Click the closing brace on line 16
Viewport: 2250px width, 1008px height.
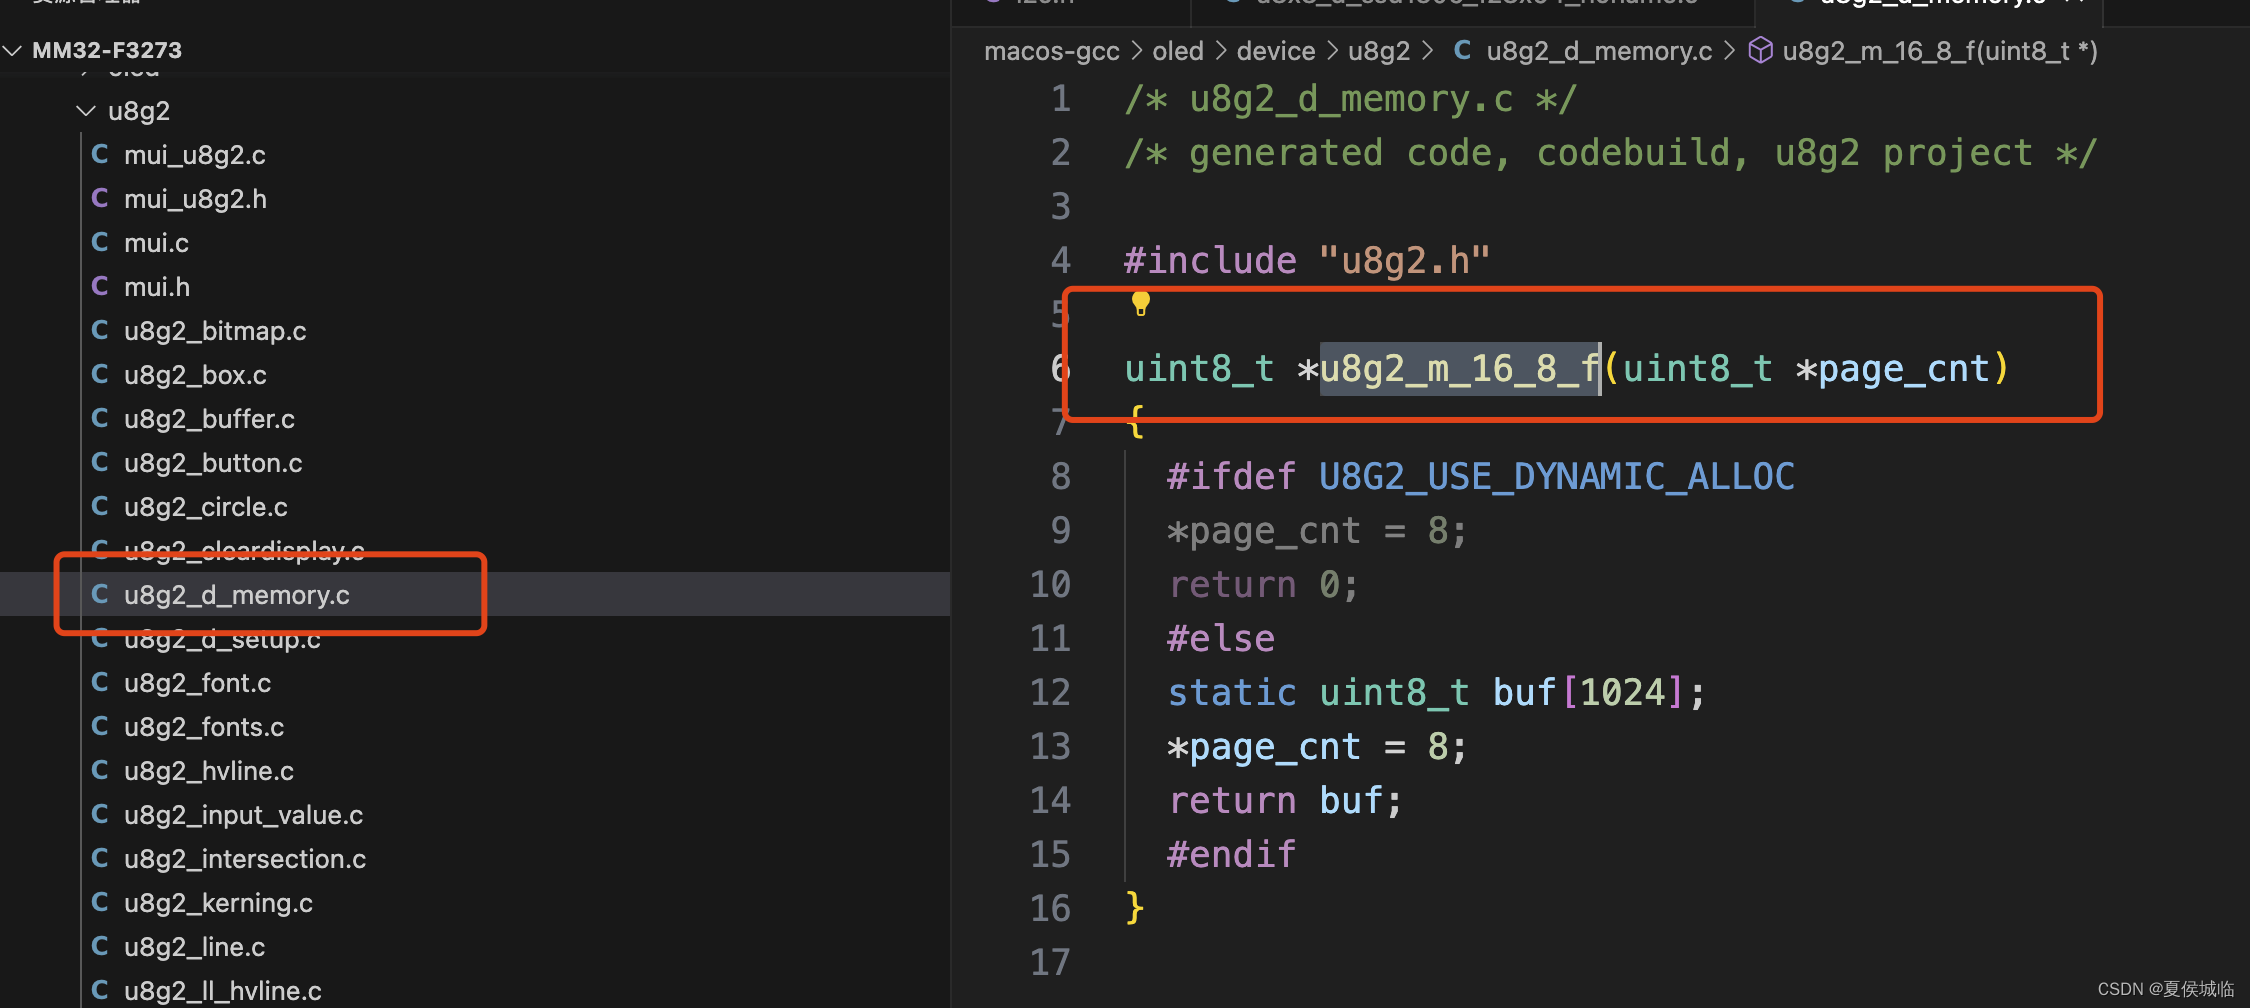pyautogui.click(x=1135, y=907)
